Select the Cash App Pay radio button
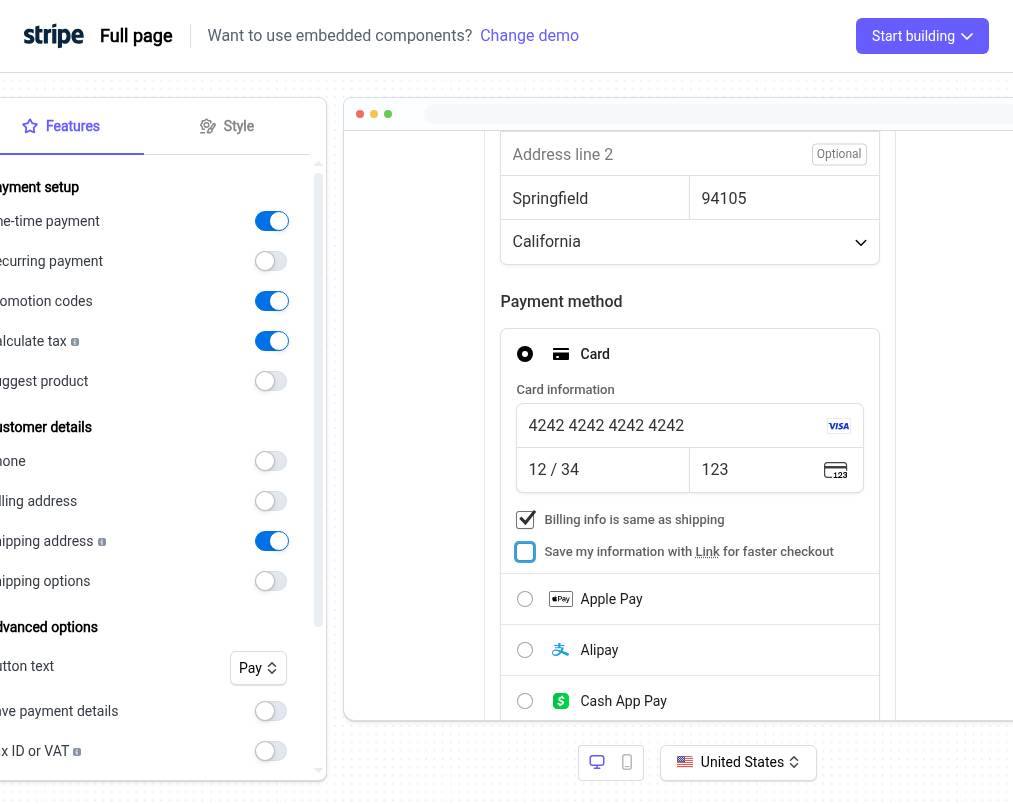This screenshot has width=1013, height=804. (x=525, y=701)
